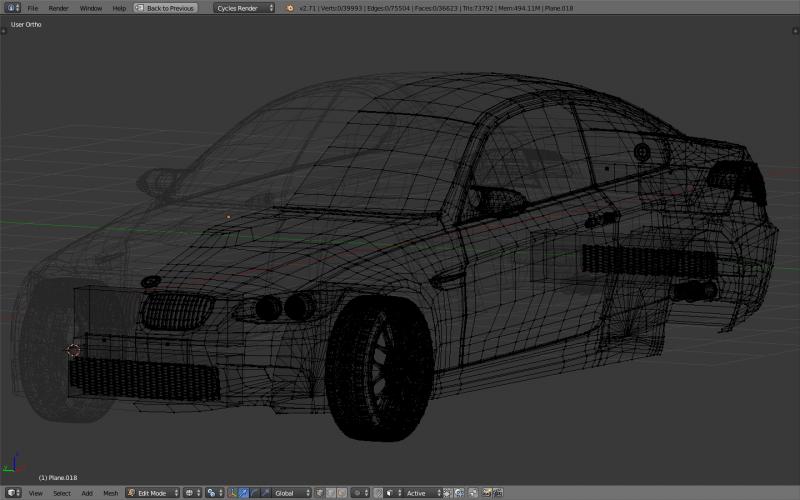Viewport: 800px width, 500px height.
Task: Switch to vertex select mode
Action: [x=319, y=493]
